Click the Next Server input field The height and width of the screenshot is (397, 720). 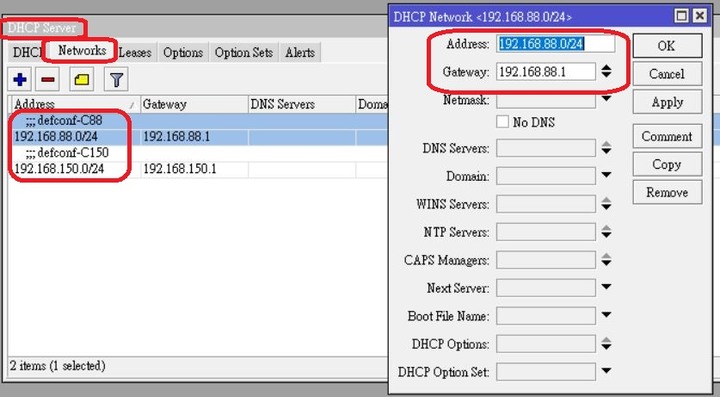pyautogui.click(x=546, y=288)
